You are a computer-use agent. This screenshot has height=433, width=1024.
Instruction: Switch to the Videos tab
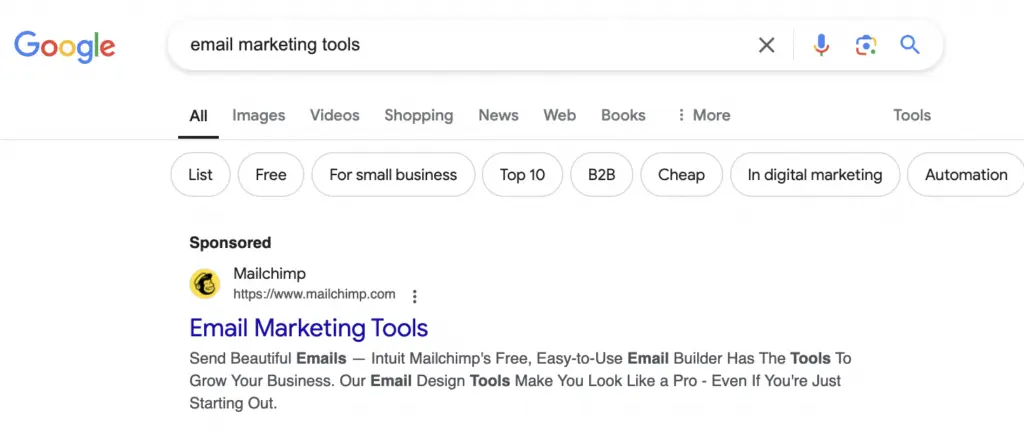pyautogui.click(x=334, y=115)
